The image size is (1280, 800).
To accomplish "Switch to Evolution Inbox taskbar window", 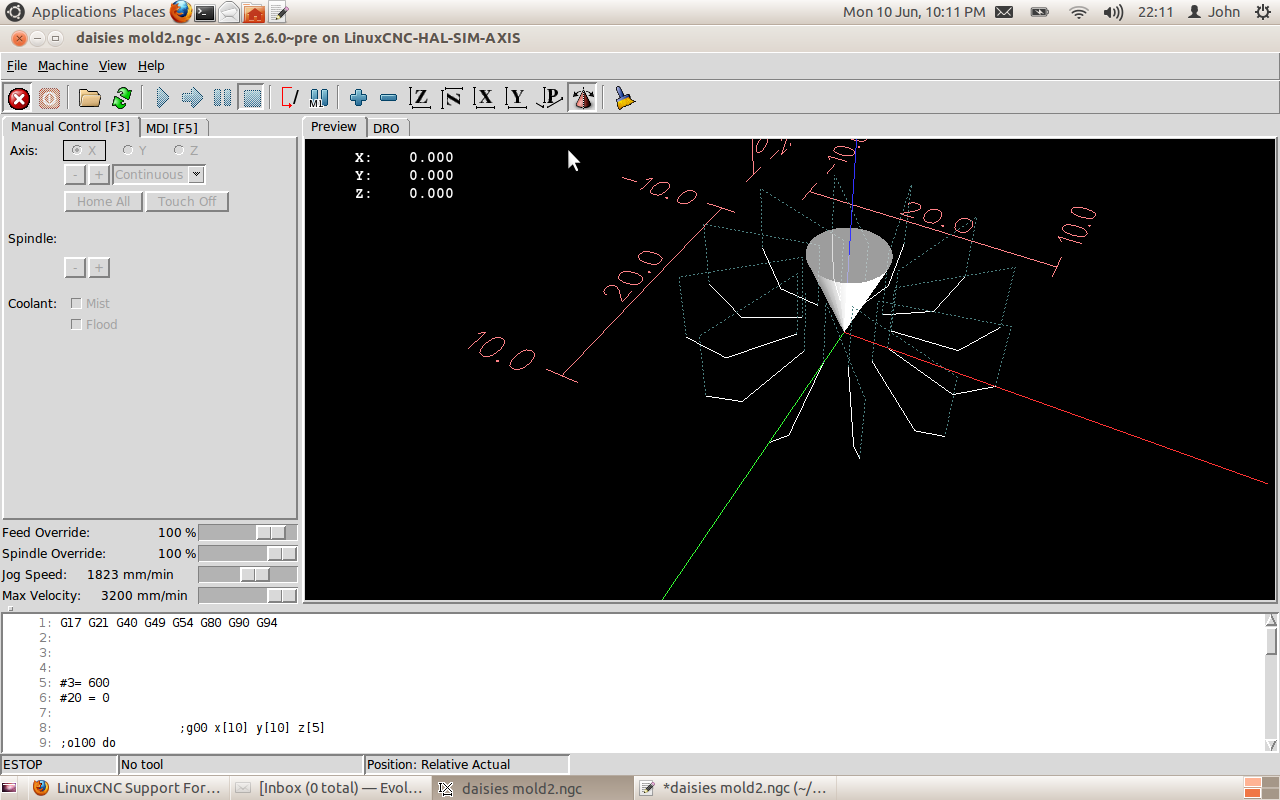I will coord(331,788).
